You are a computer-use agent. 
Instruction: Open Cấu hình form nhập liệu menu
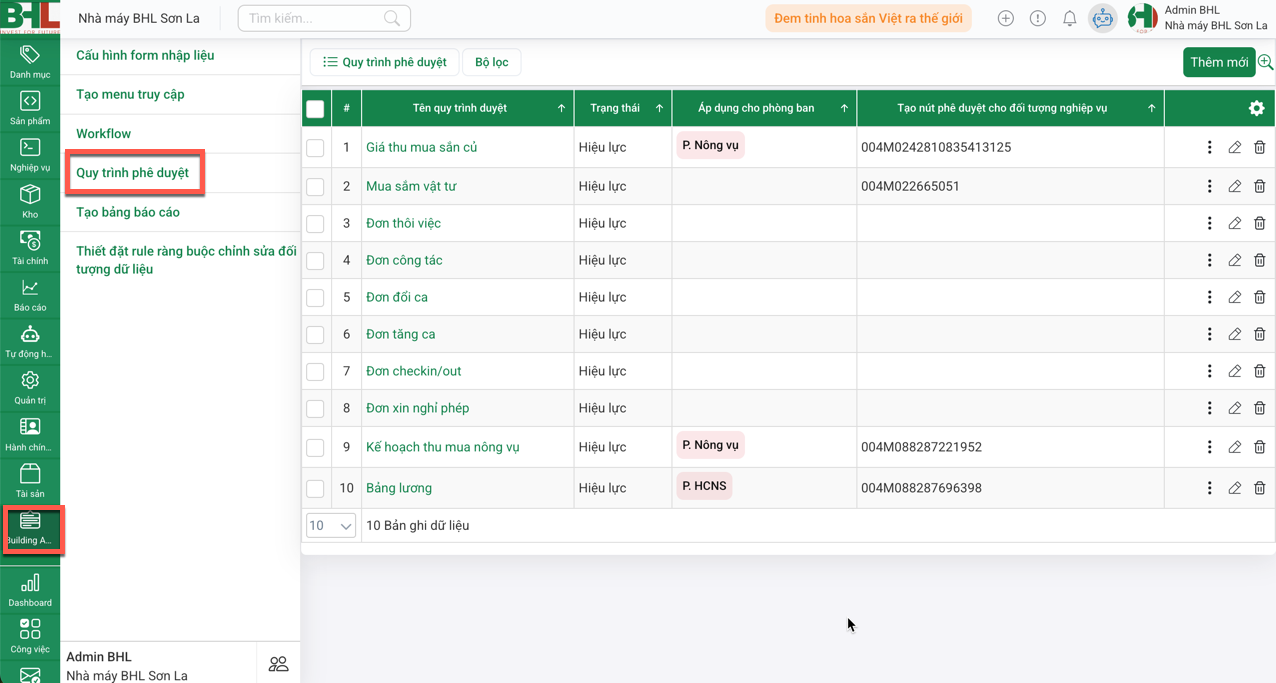[x=145, y=55]
